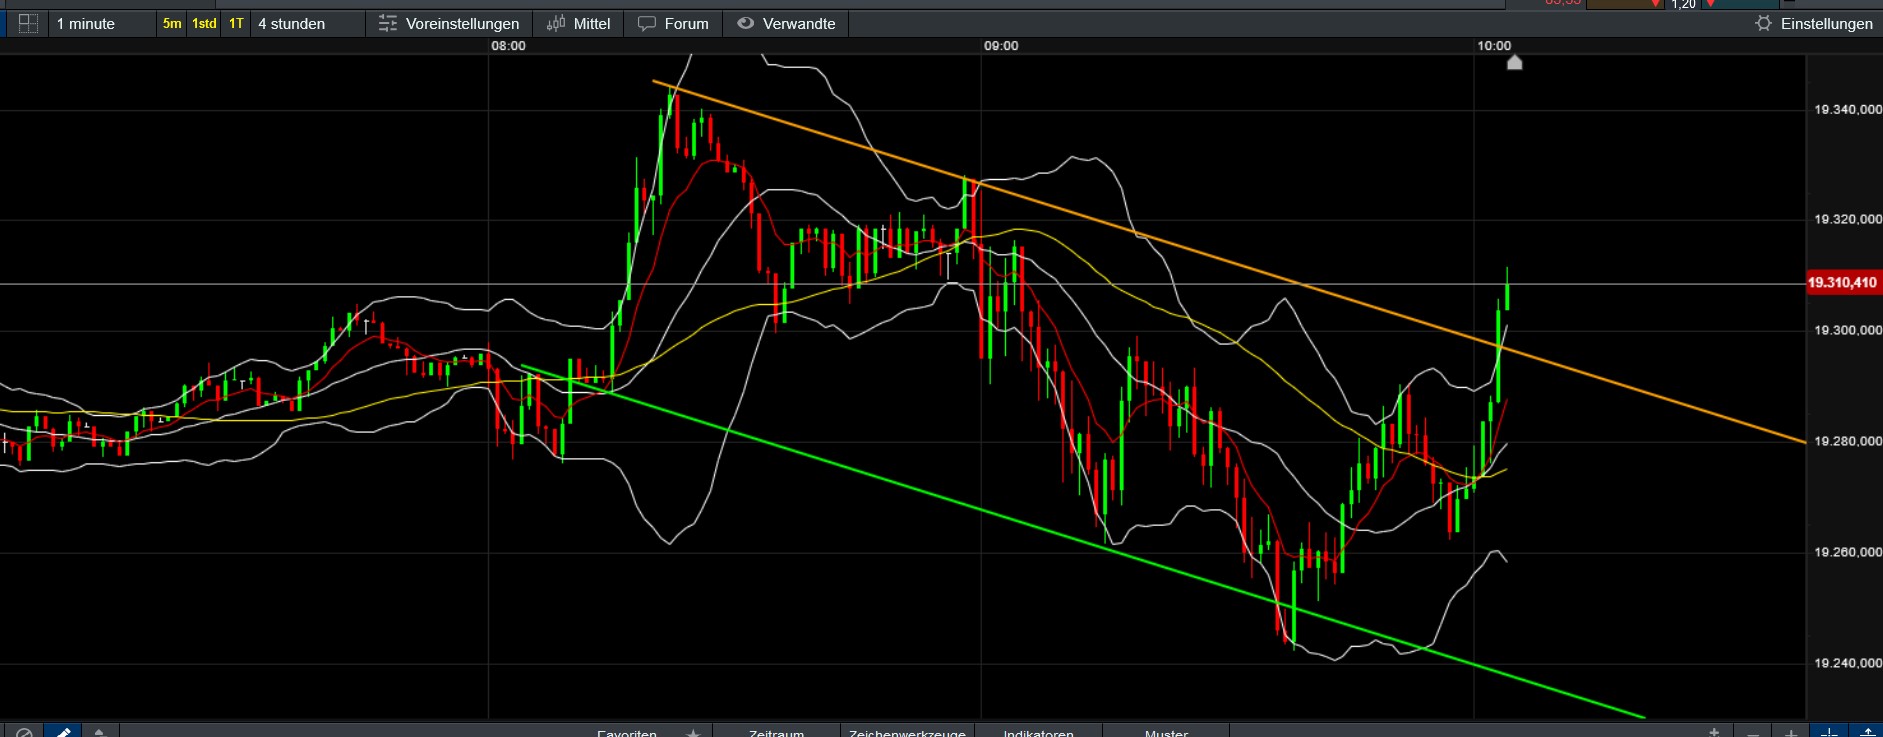Select the Mittel price type option
The height and width of the screenshot is (737, 1883).
pos(579,23)
